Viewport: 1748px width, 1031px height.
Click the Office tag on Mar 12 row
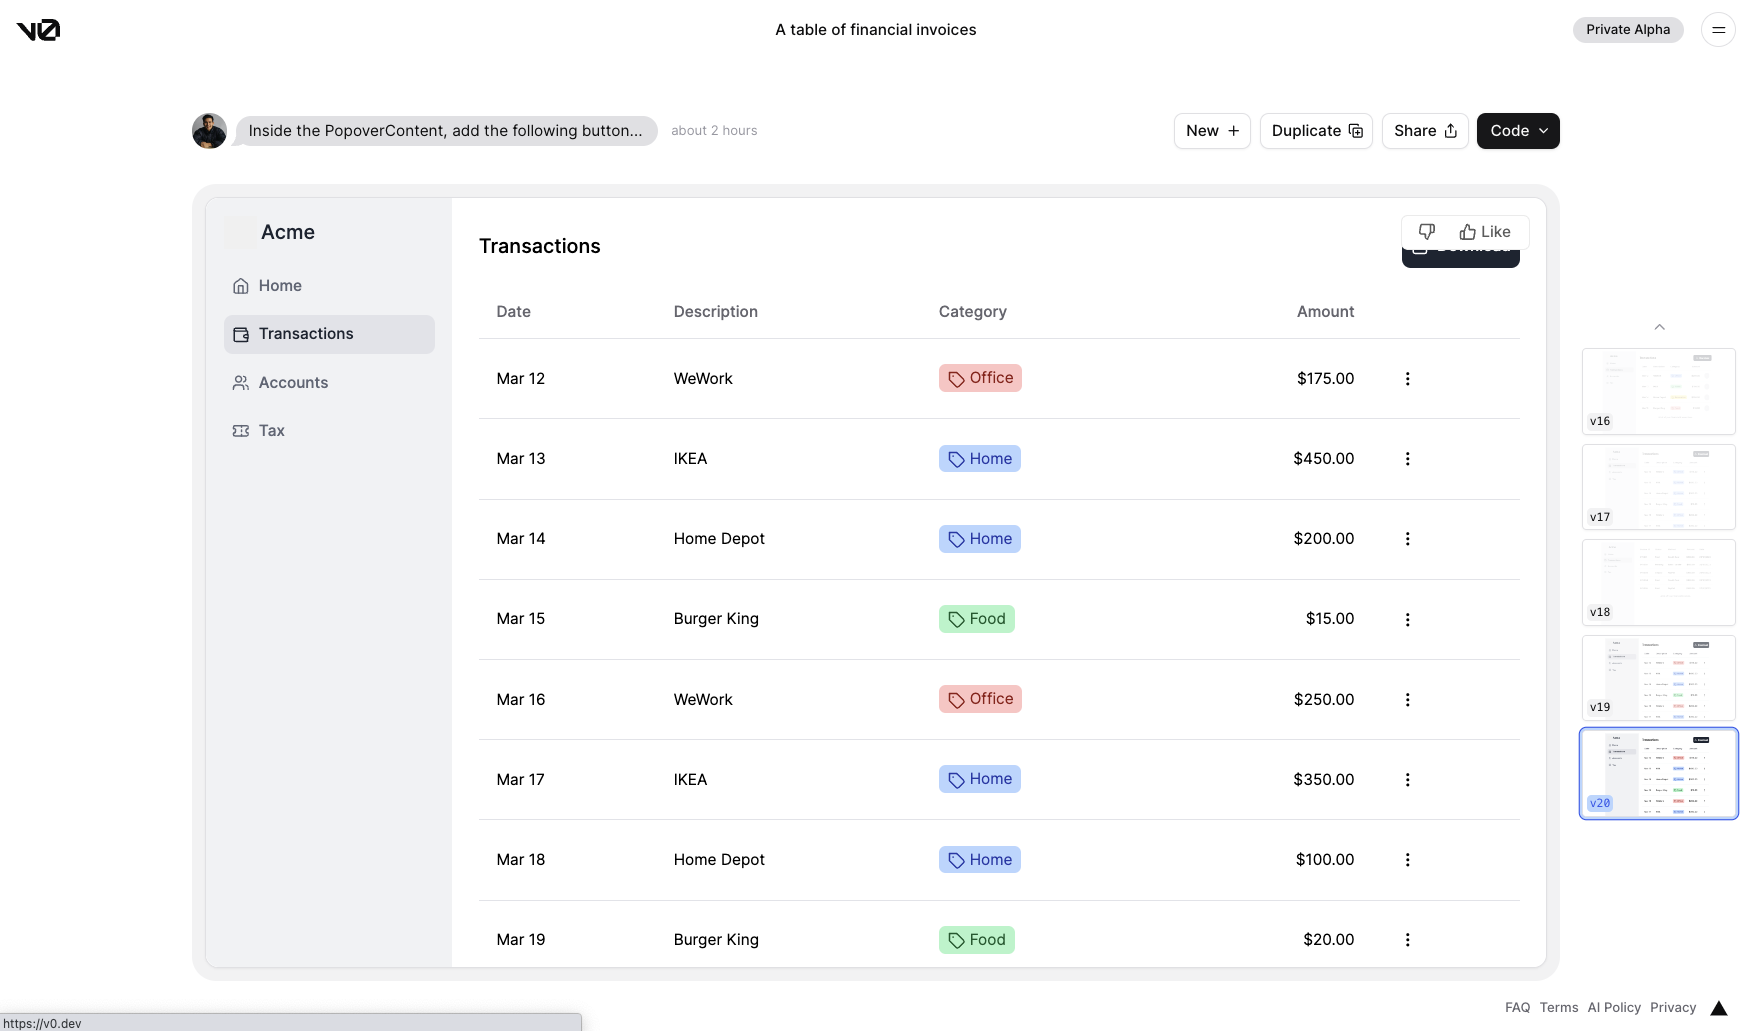click(x=980, y=378)
